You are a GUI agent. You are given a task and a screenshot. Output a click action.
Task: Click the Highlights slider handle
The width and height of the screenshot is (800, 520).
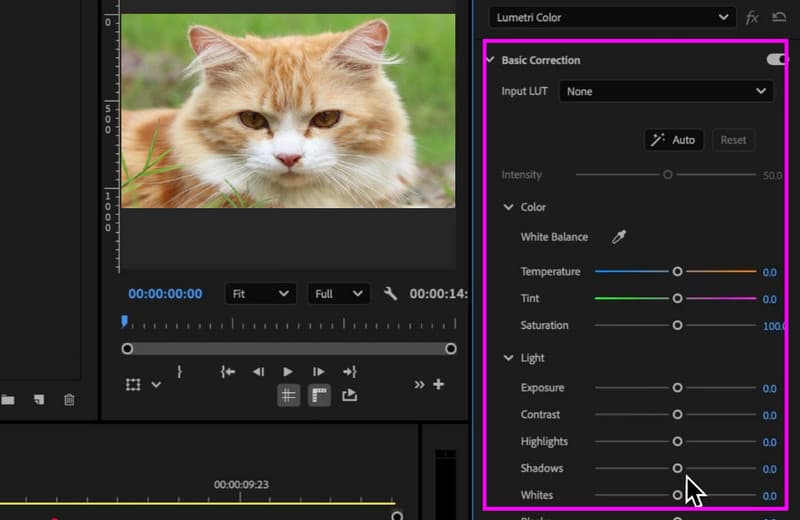point(677,441)
